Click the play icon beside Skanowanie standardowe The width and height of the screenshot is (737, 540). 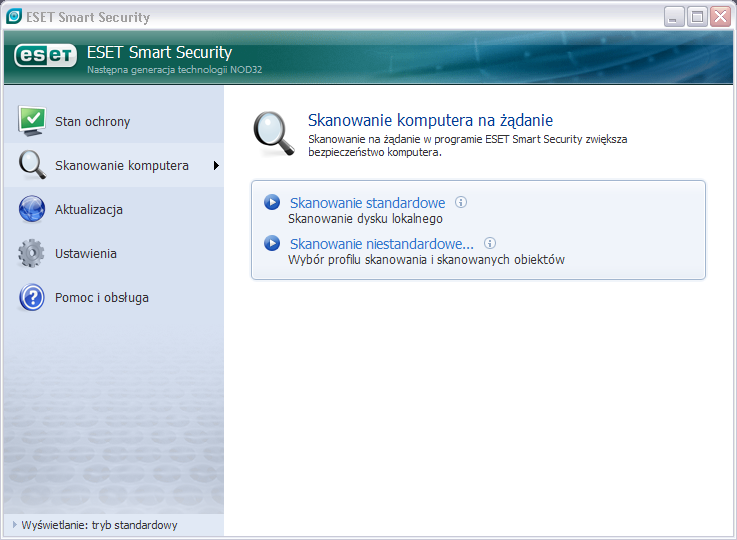(272, 203)
